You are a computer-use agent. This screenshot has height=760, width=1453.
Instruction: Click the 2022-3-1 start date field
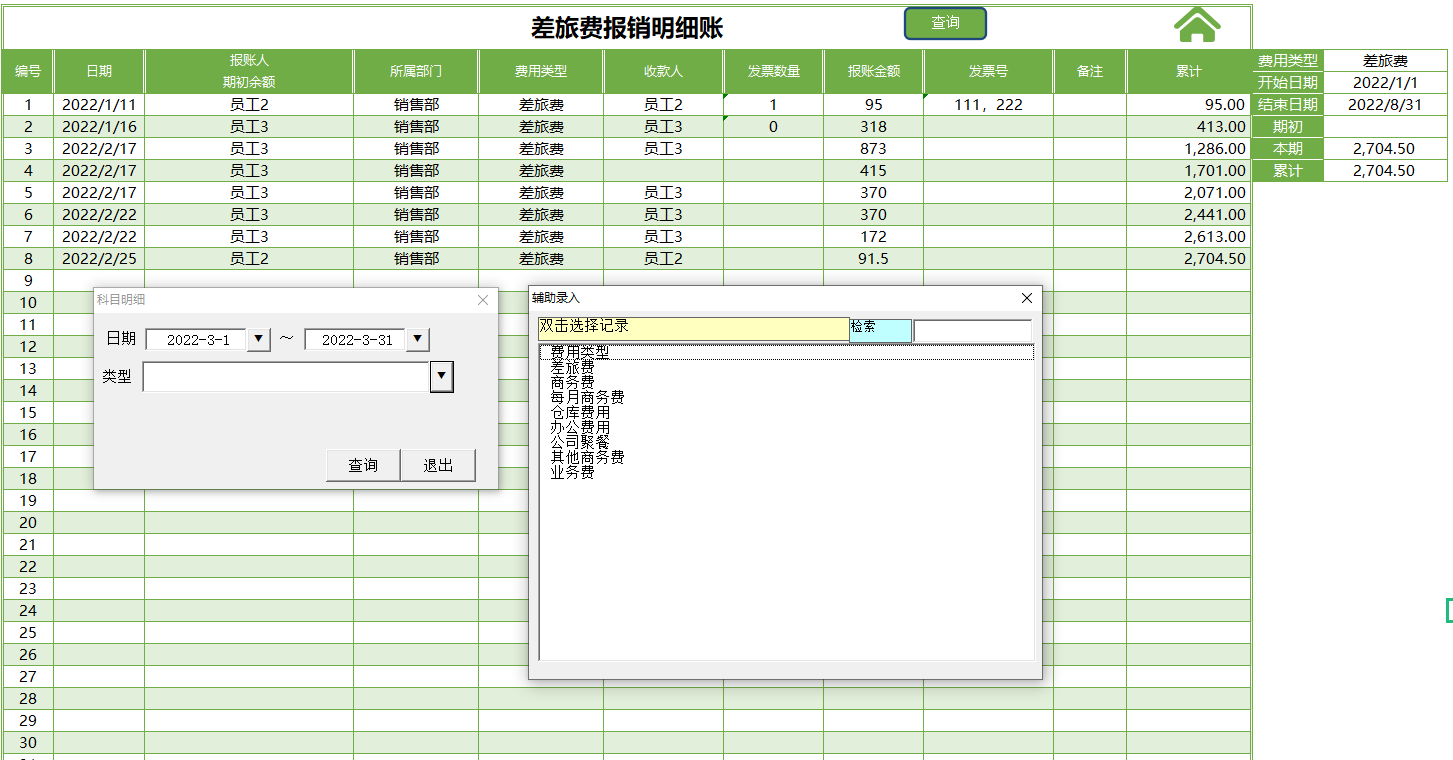click(197, 340)
